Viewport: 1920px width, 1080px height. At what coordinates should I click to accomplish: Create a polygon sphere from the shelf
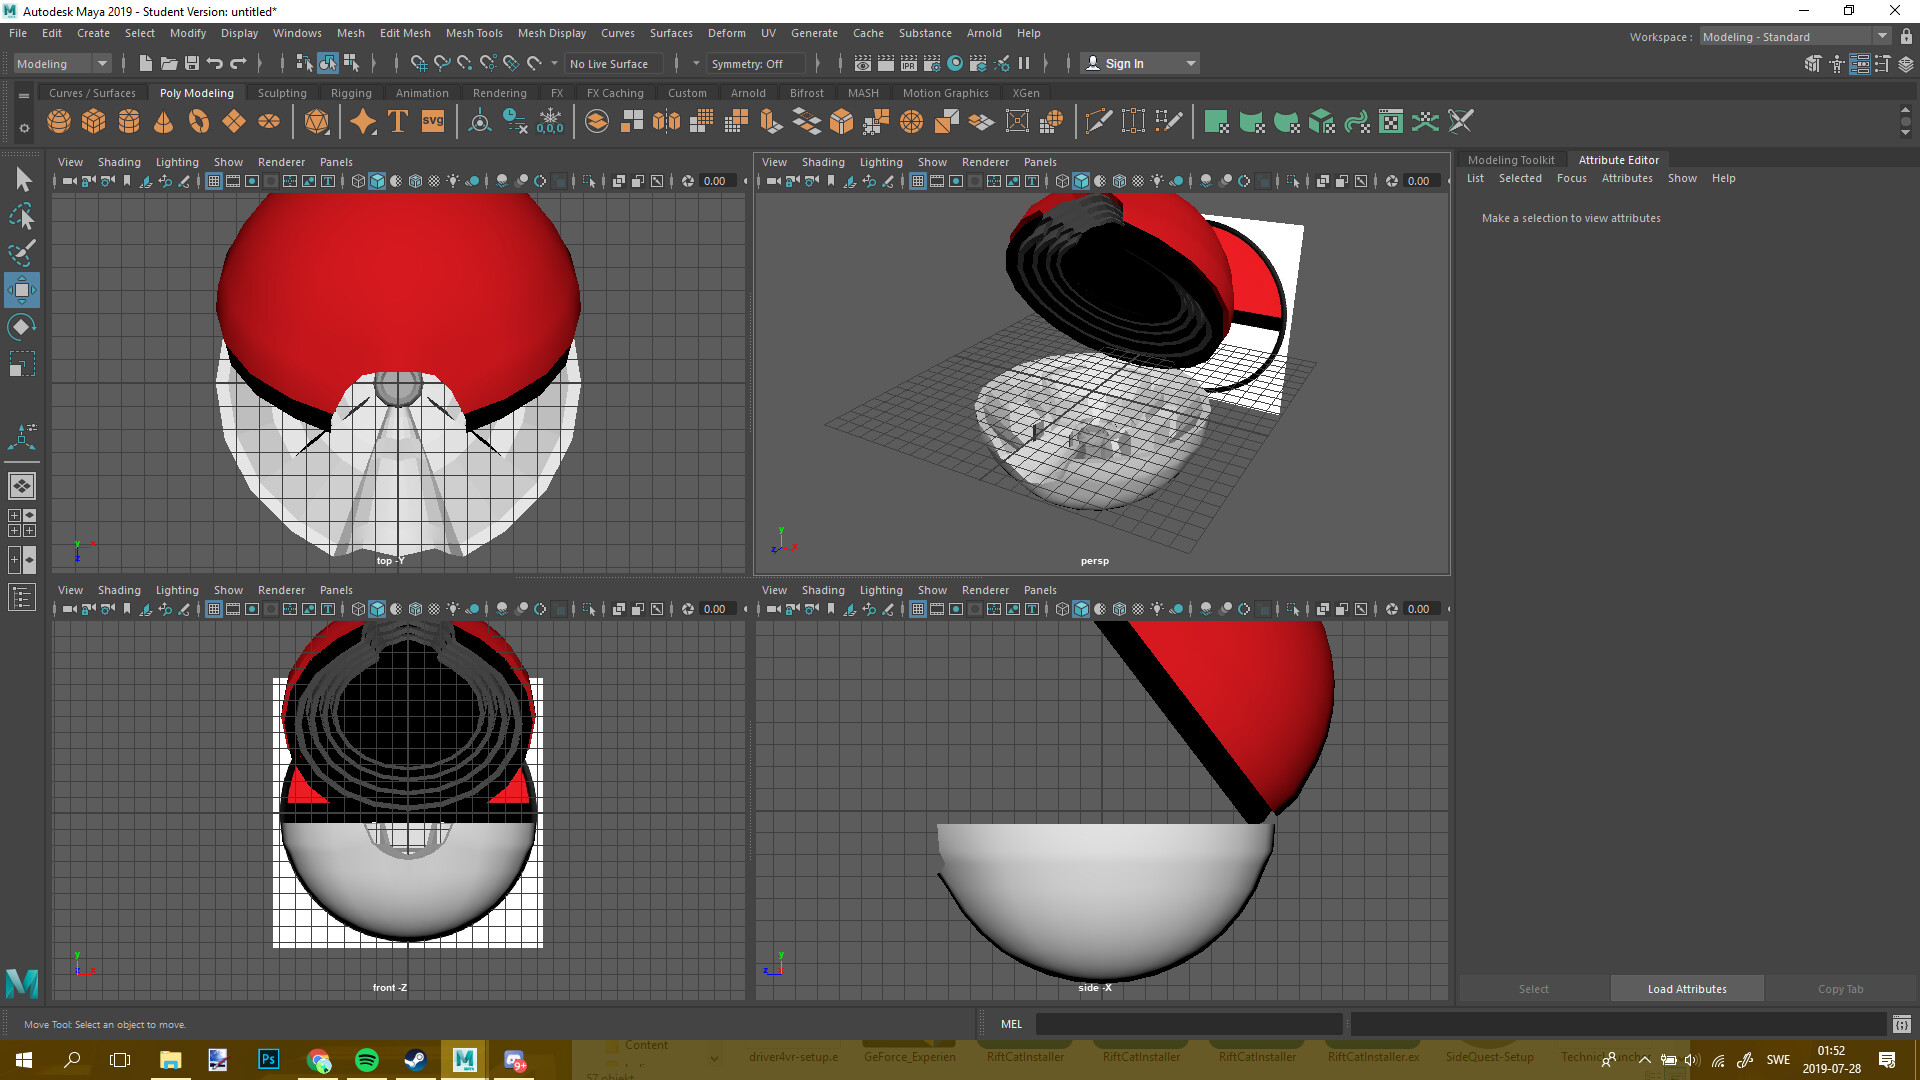59,122
